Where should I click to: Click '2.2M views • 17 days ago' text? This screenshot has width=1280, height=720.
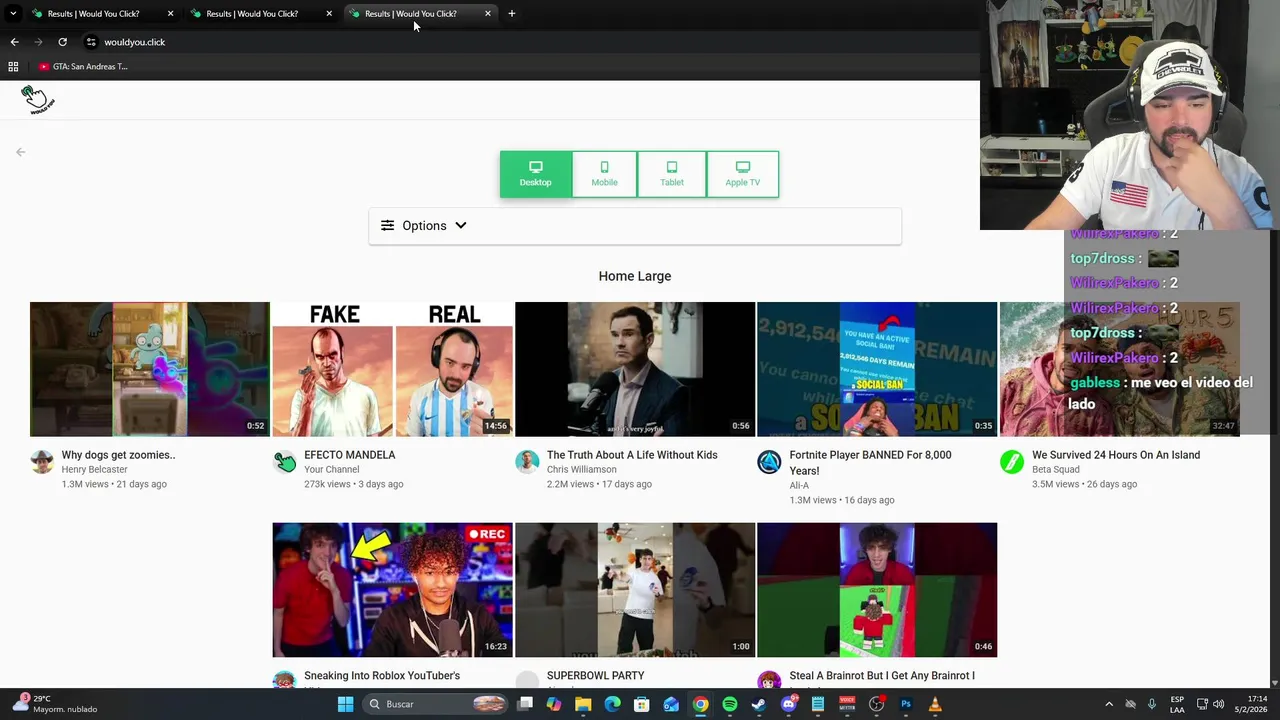(x=599, y=484)
